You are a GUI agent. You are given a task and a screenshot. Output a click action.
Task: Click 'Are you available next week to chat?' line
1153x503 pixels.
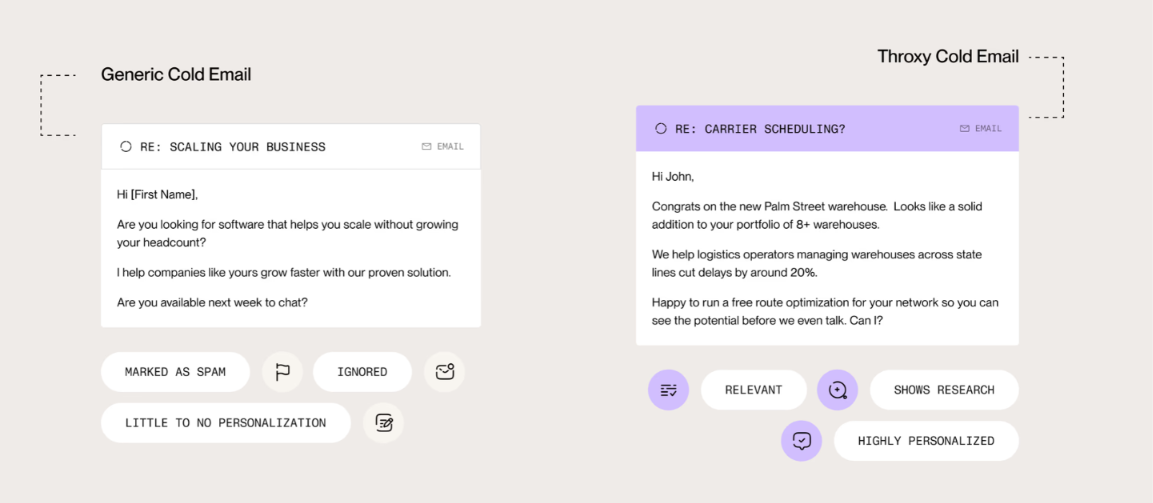coord(213,302)
